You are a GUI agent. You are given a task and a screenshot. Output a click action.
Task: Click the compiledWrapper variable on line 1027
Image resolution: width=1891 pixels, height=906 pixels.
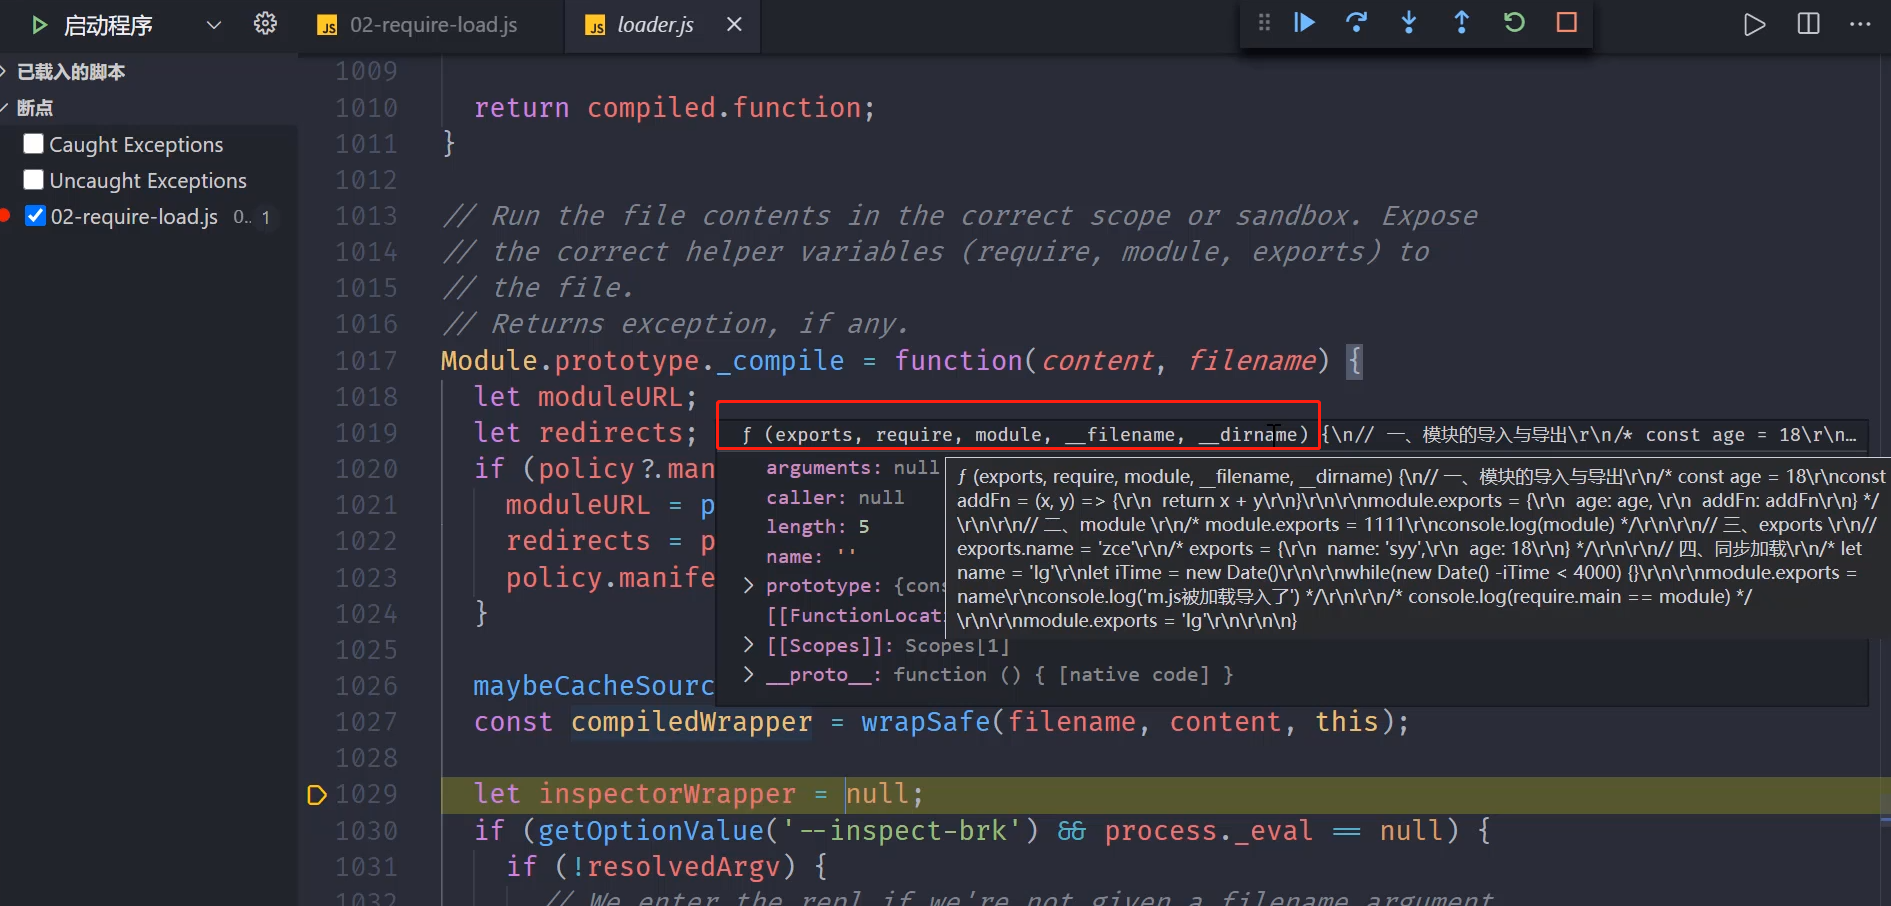pyautogui.click(x=691, y=722)
